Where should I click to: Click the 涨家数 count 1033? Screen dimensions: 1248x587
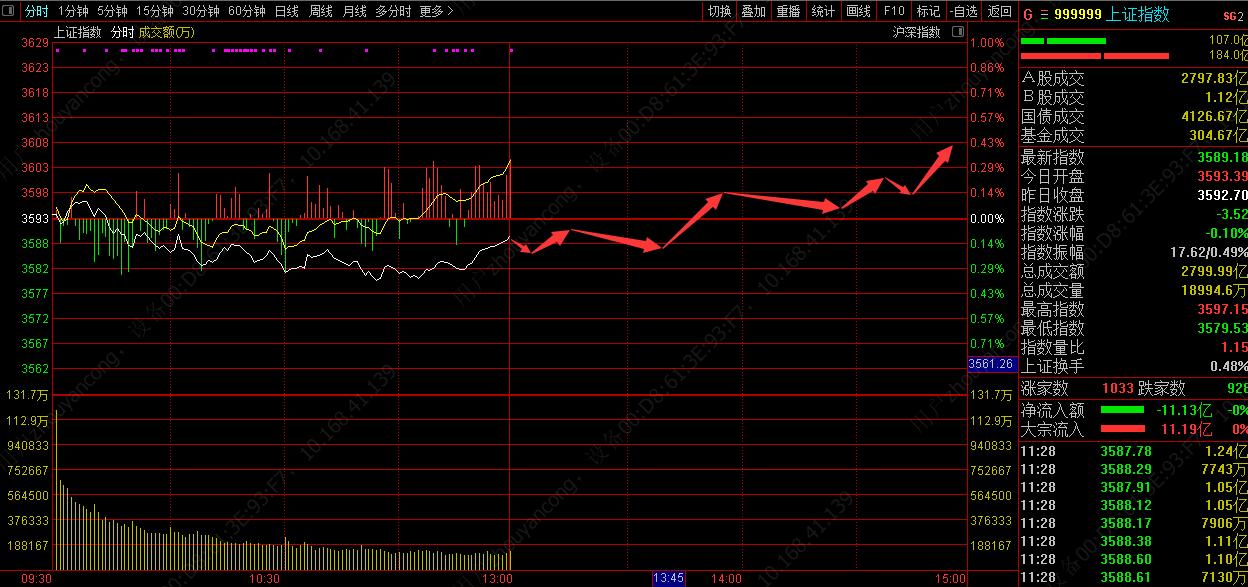tap(1117, 388)
